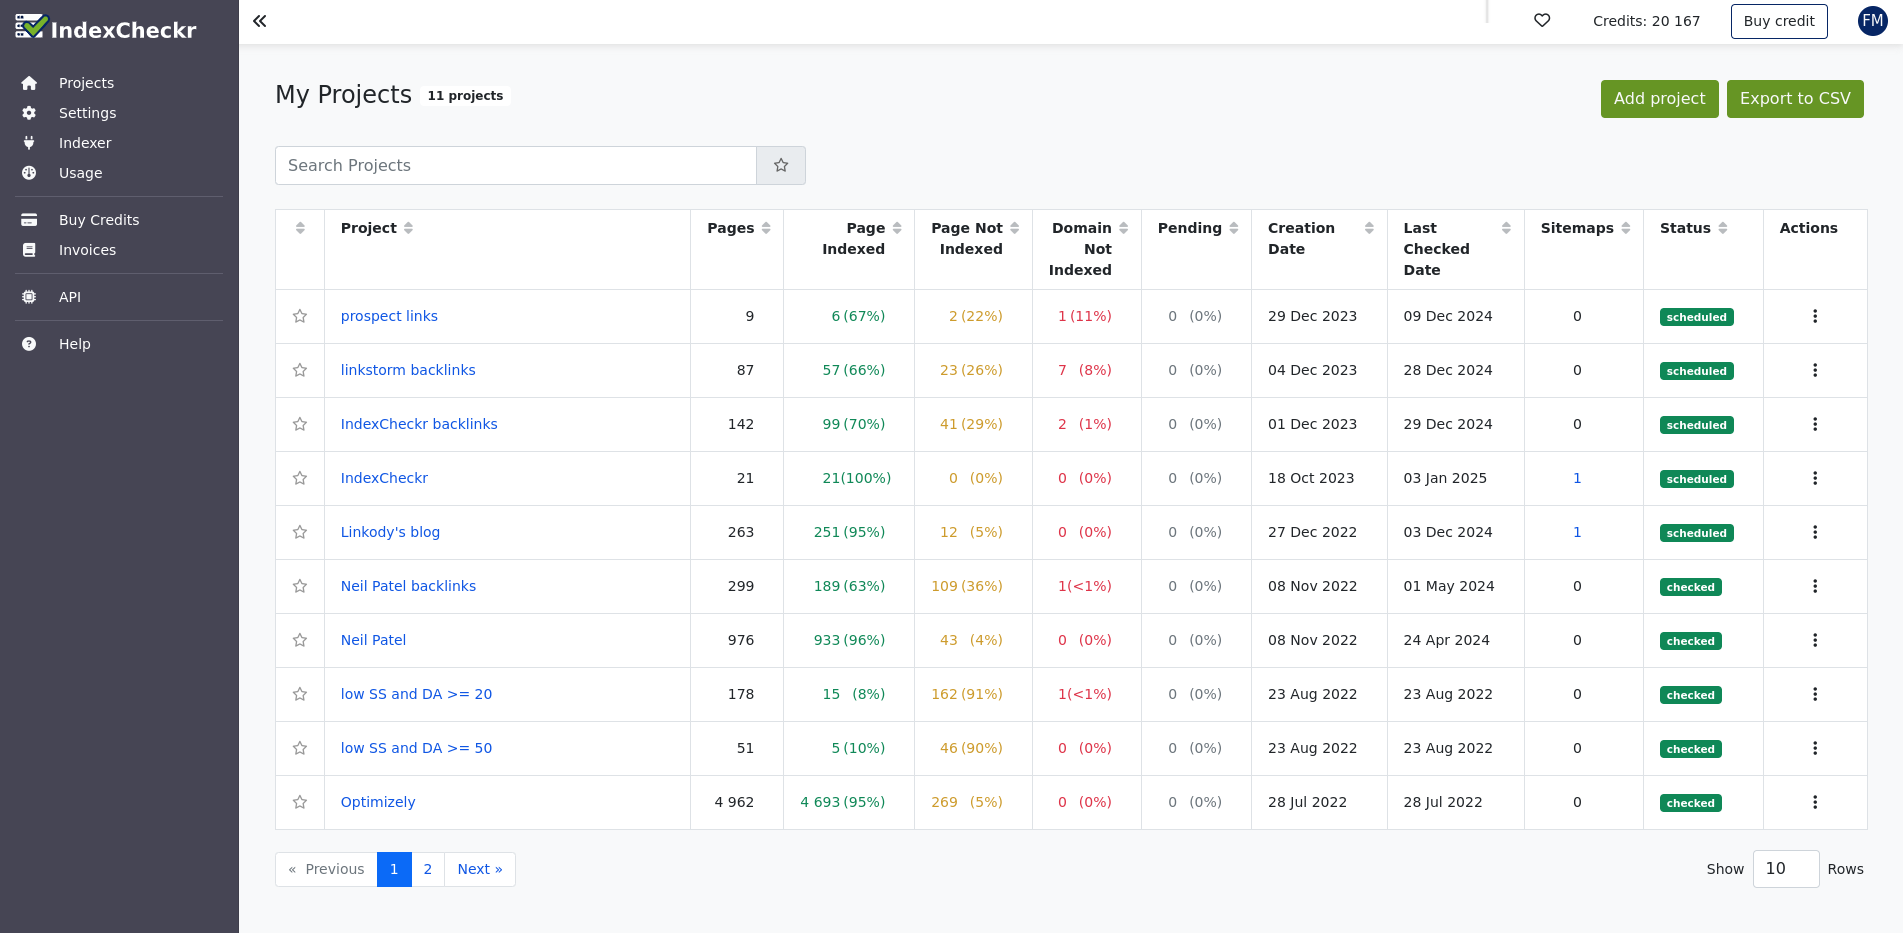Click the Search Projects input field
1903x933 pixels.
516,166
